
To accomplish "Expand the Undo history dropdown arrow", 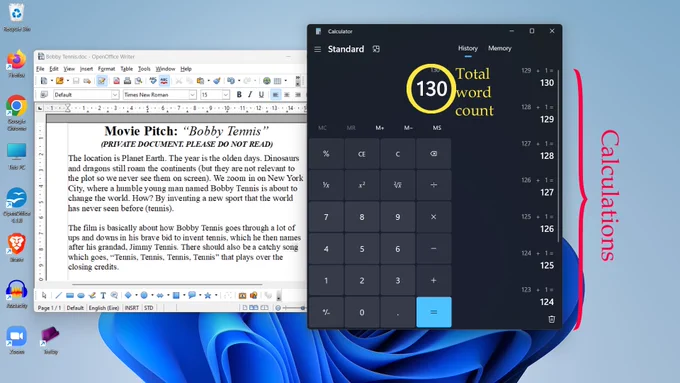I will coord(239,81).
